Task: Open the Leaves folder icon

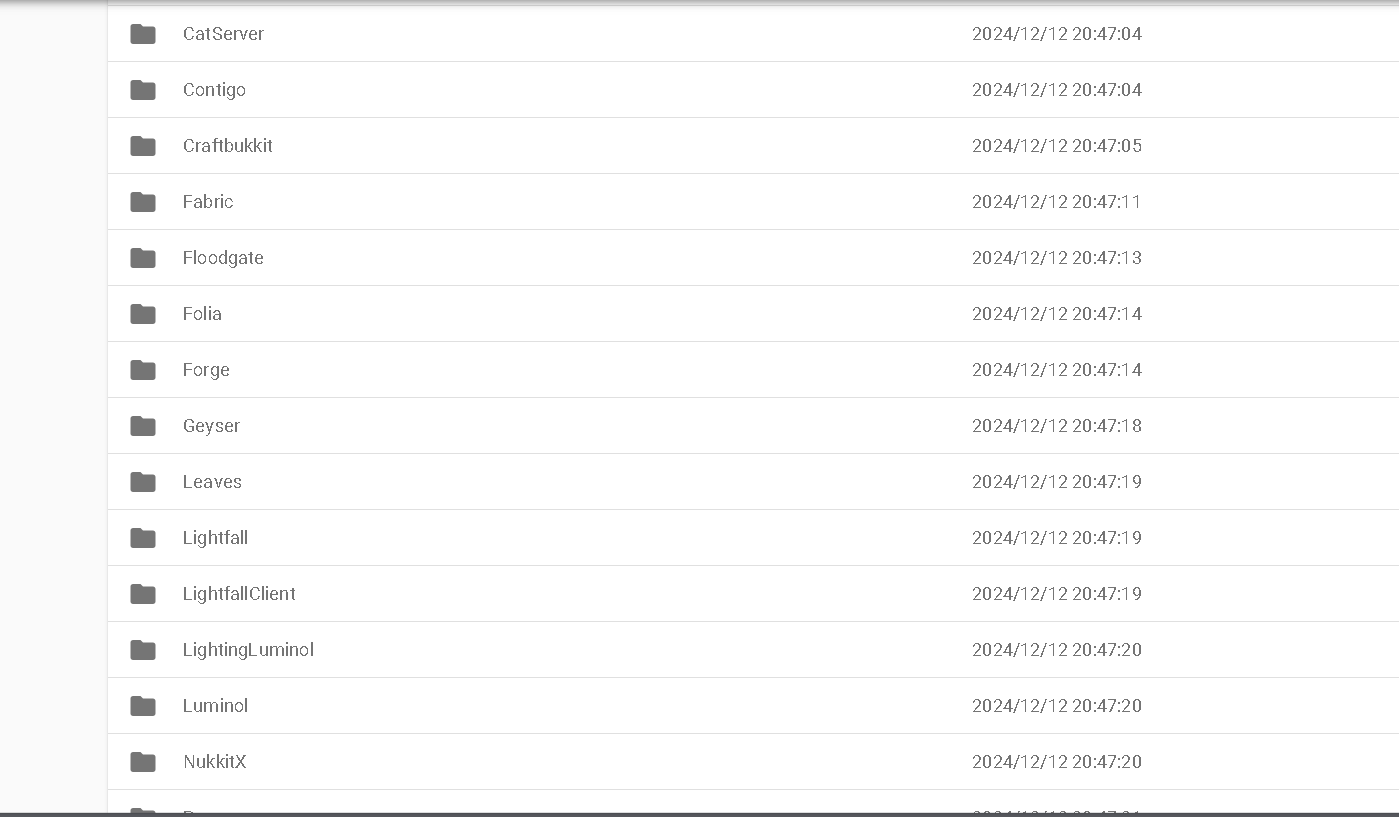Action: click(143, 482)
